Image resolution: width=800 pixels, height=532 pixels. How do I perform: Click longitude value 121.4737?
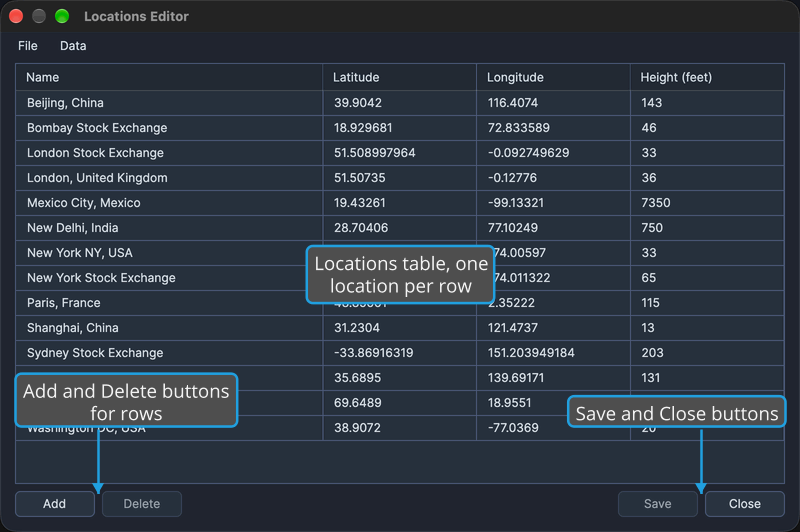(x=554, y=328)
